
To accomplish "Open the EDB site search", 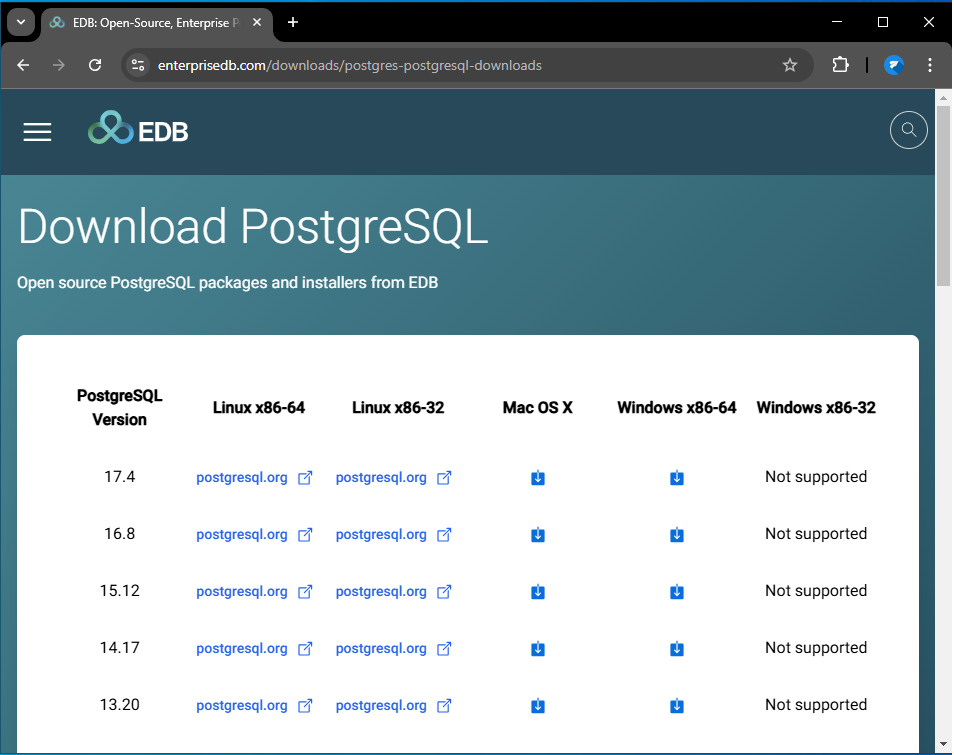I will 908,130.
